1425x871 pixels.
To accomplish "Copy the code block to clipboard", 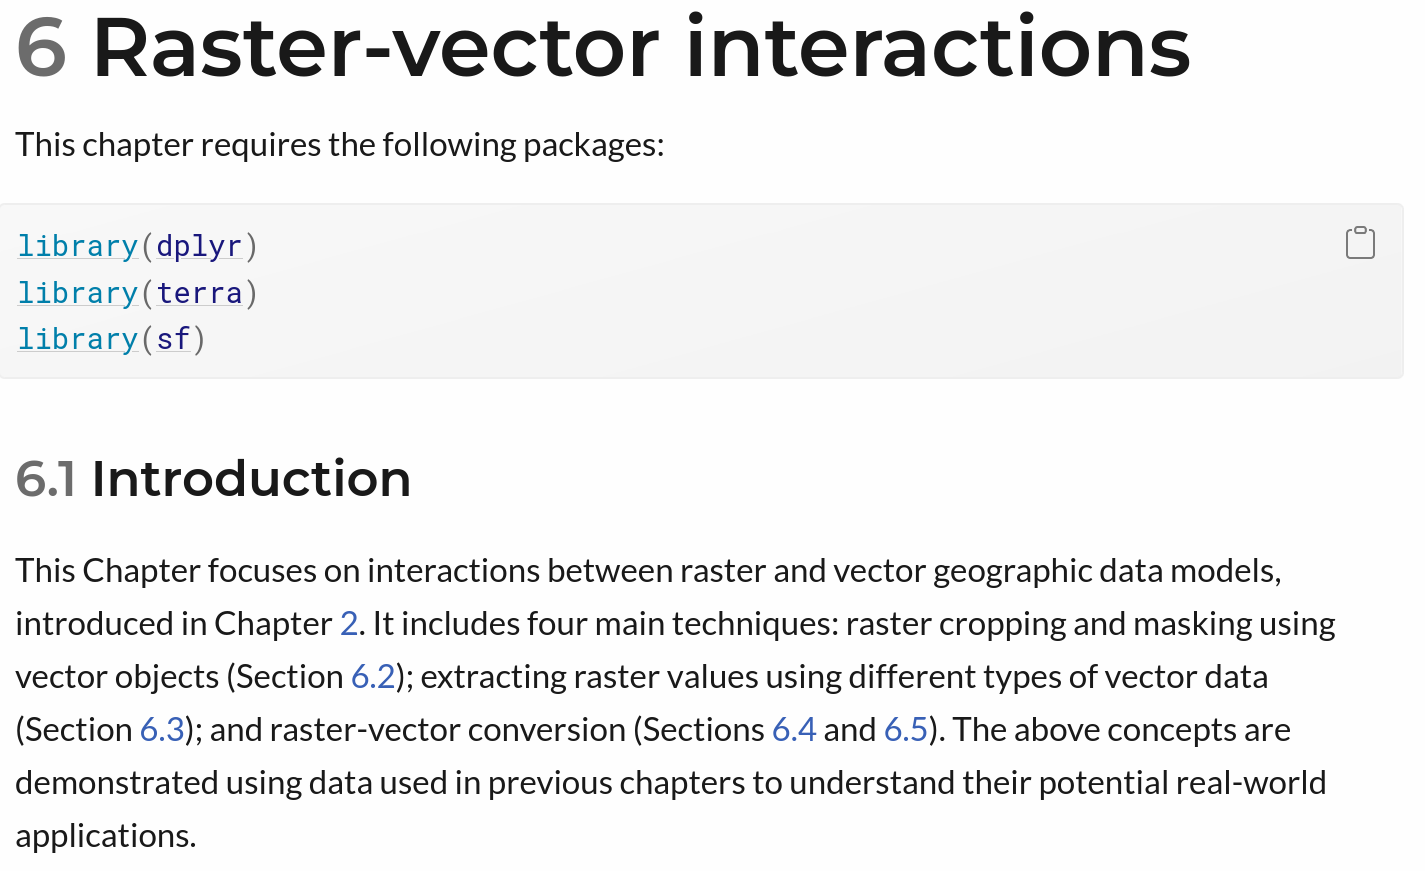I will click(1360, 243).
